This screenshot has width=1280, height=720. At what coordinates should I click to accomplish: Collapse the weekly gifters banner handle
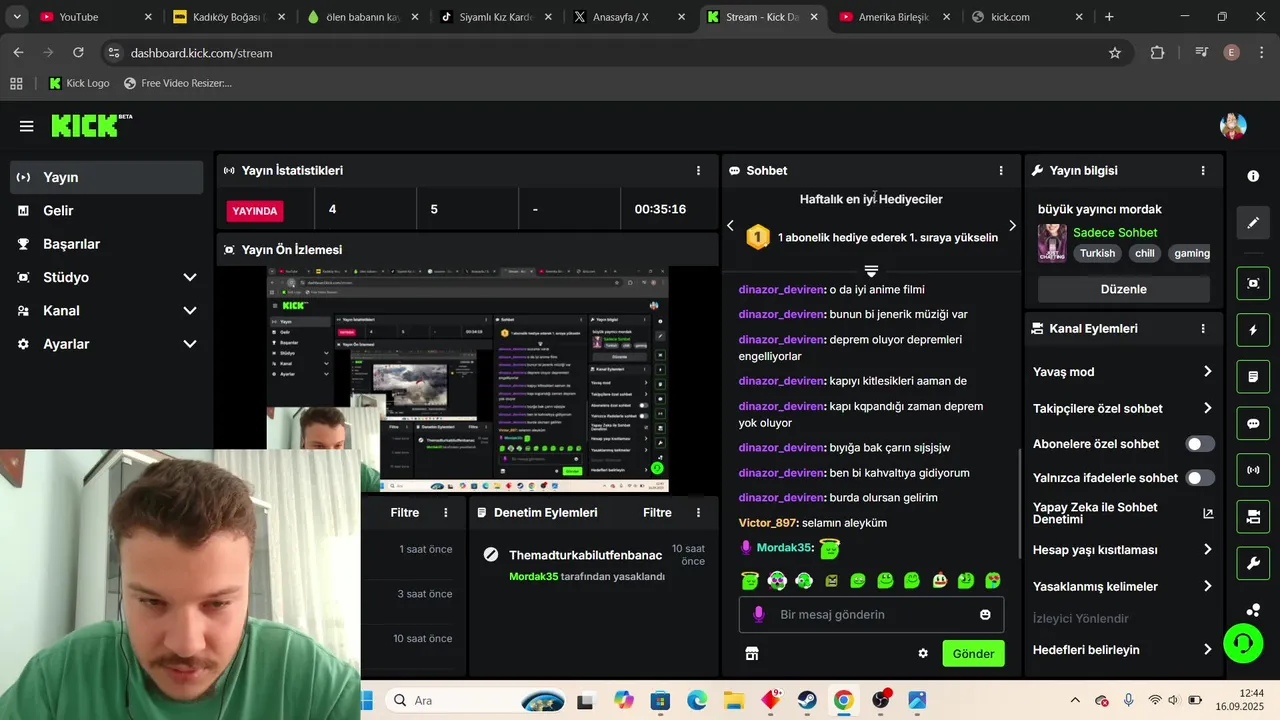coord(871,271)
